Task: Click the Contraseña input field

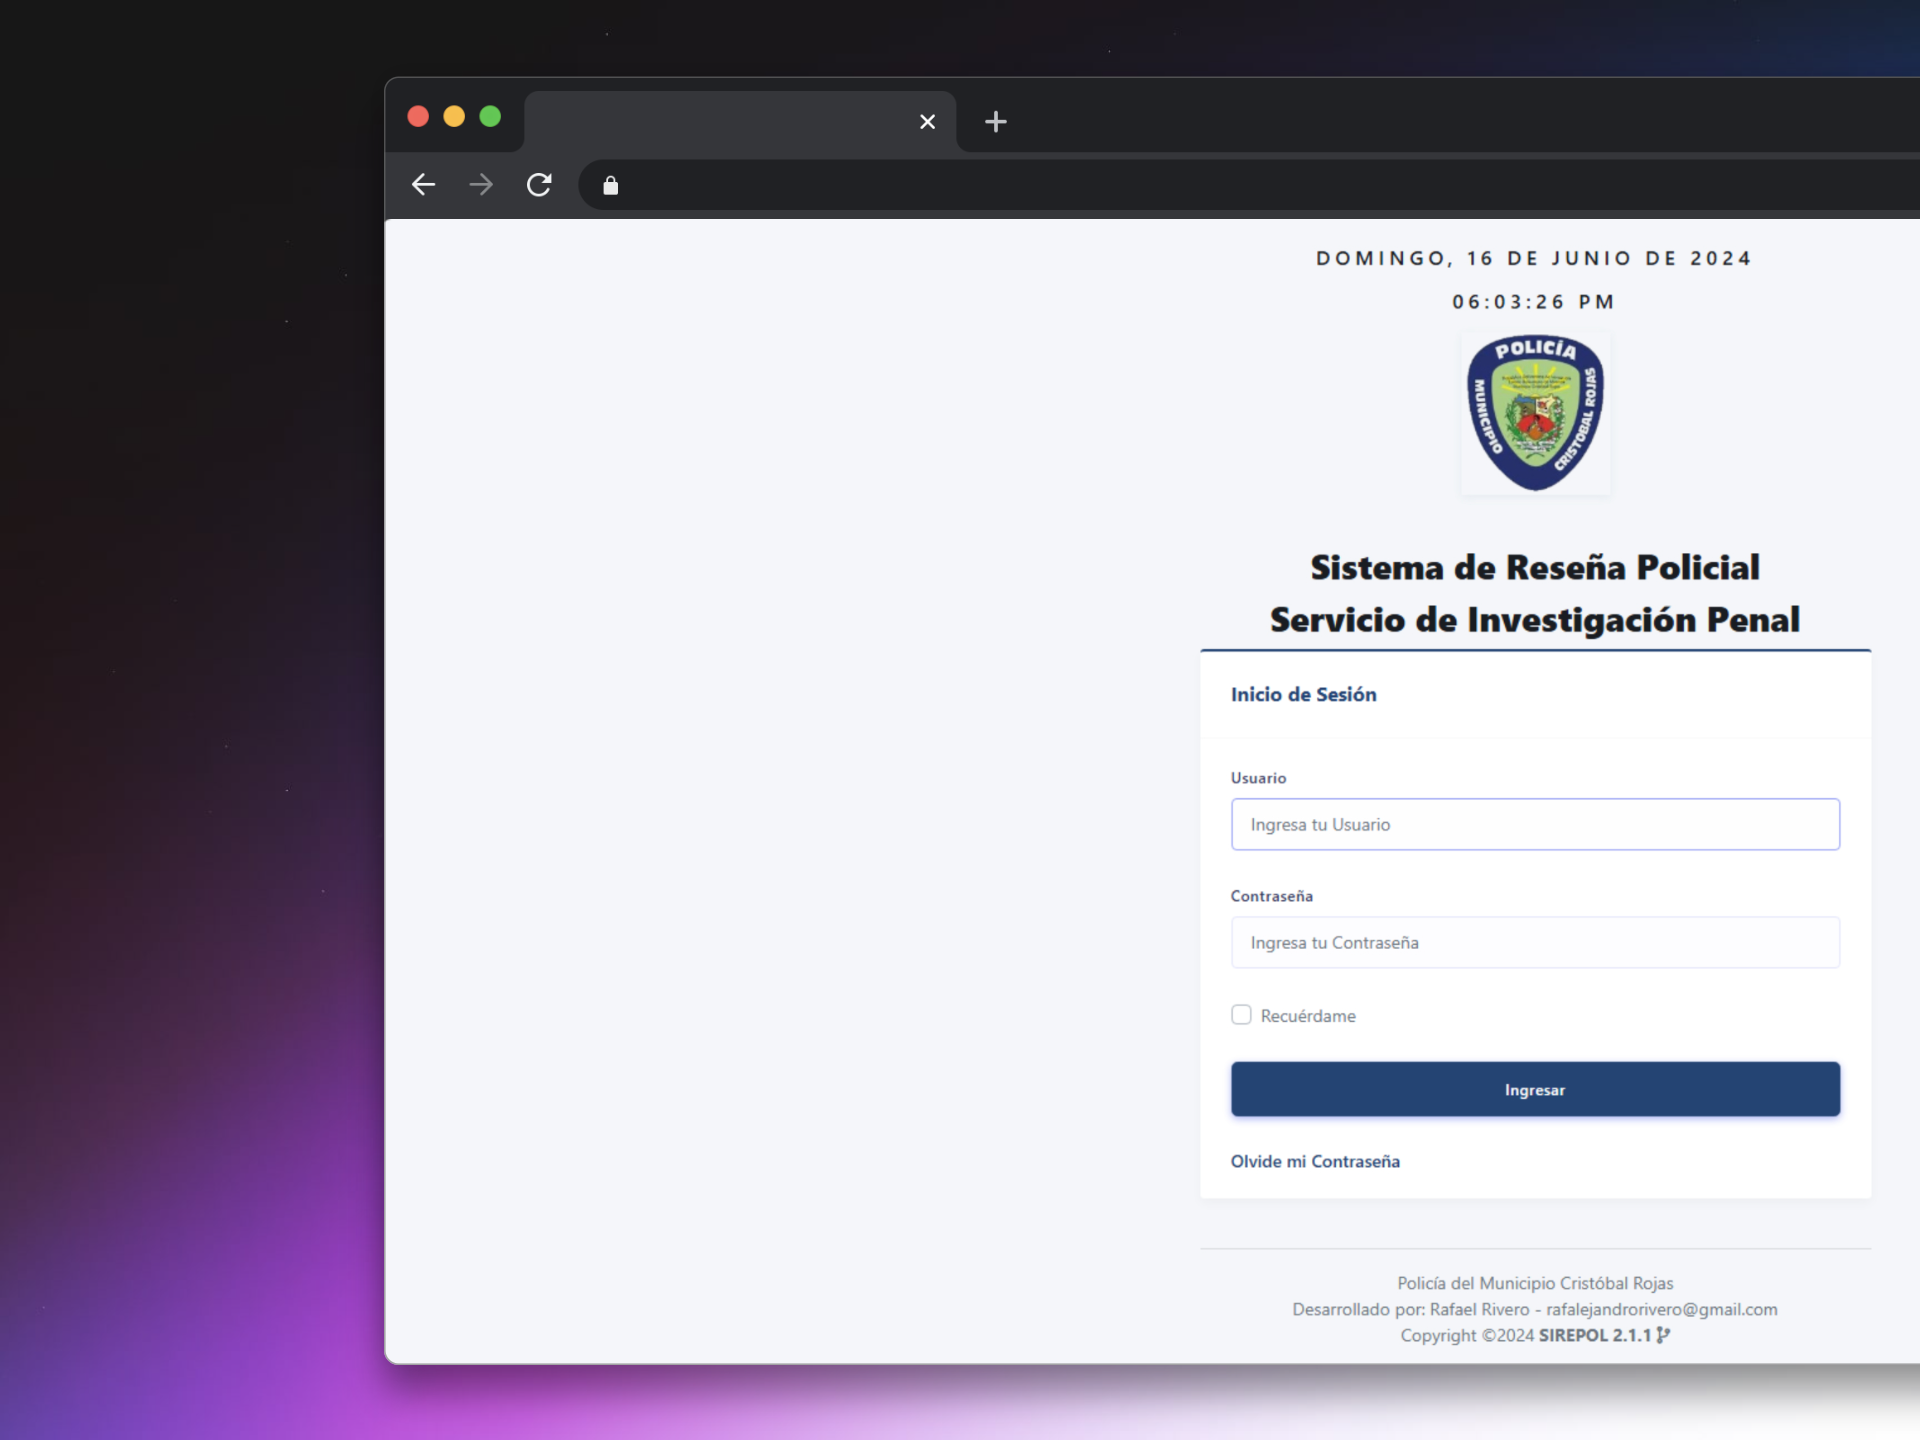Action: pyautogui.click(x=1535, y=943)
